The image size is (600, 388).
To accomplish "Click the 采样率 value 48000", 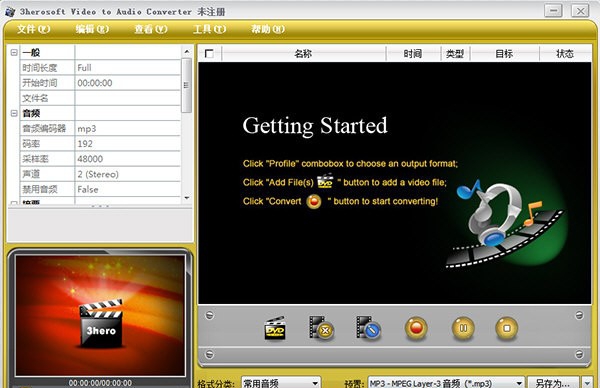I will pos(127,159).
